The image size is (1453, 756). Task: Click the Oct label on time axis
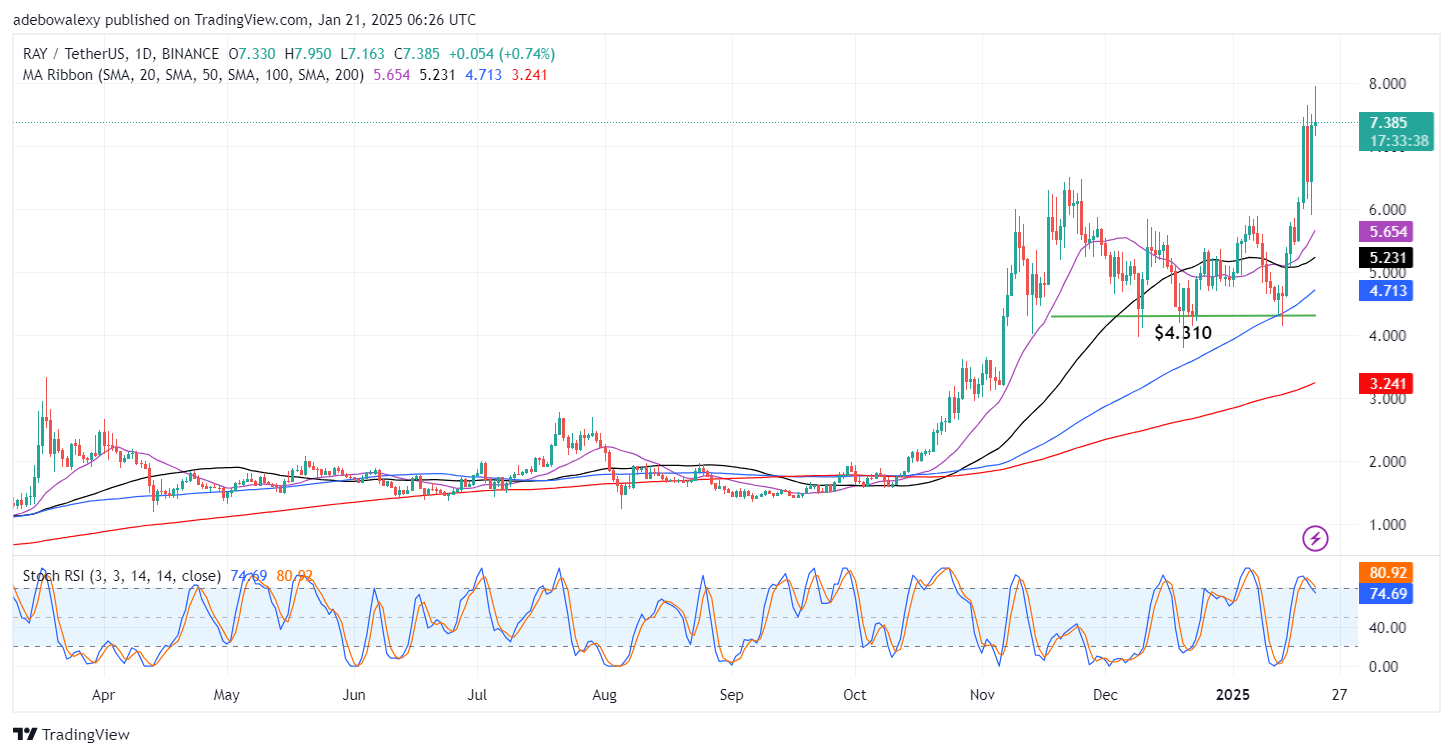pos(854,694)
